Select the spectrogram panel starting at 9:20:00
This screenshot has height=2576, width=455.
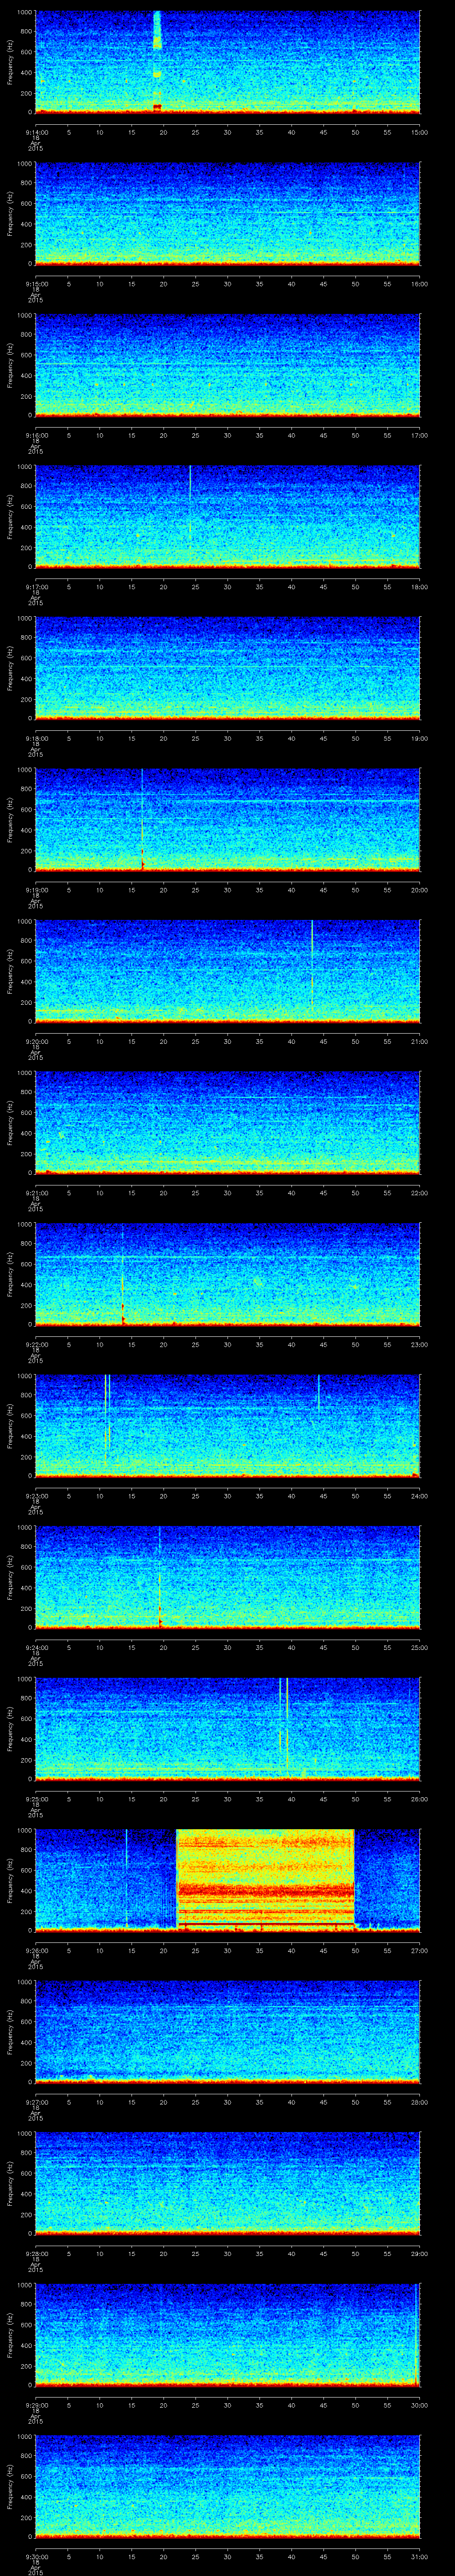tap(228, 971)
